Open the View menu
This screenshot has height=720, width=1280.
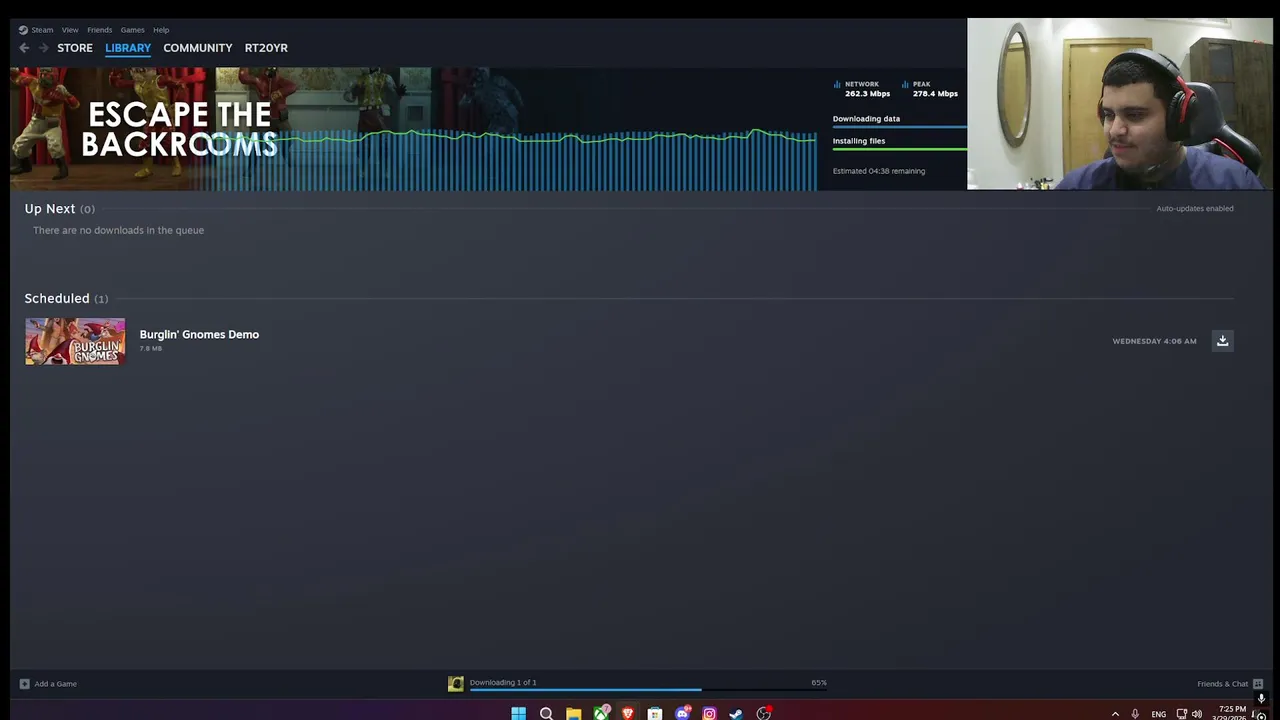click(x=70, y=30)
